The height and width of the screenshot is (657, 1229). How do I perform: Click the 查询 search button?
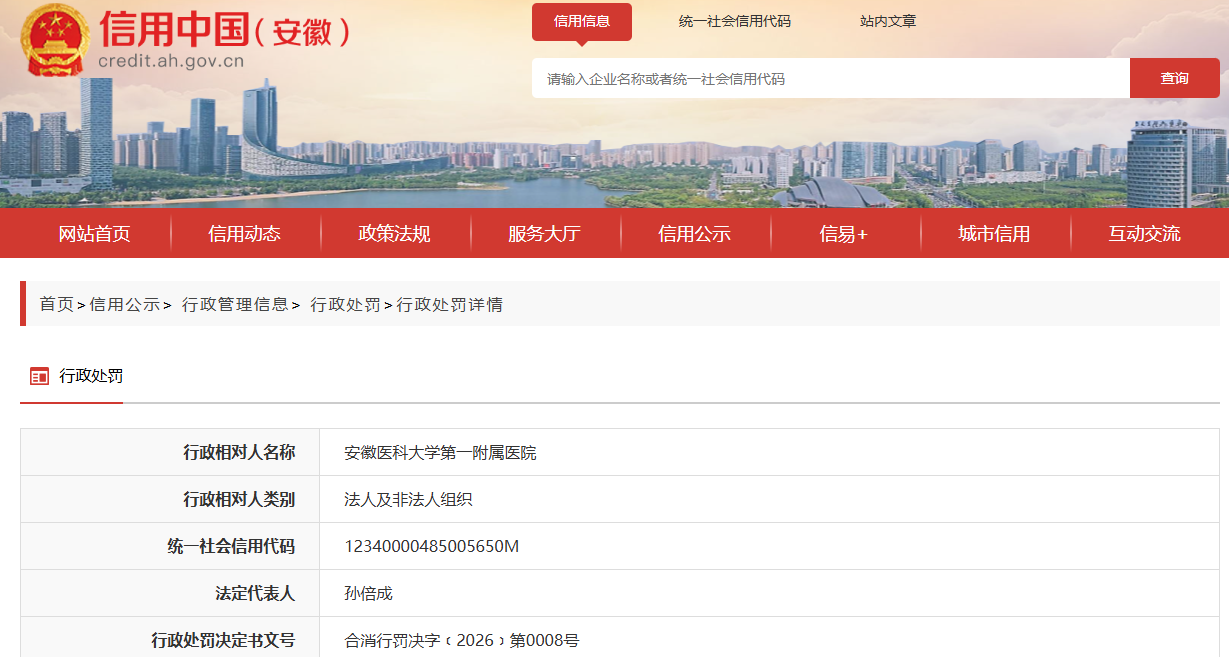[x=1175, y=78]
